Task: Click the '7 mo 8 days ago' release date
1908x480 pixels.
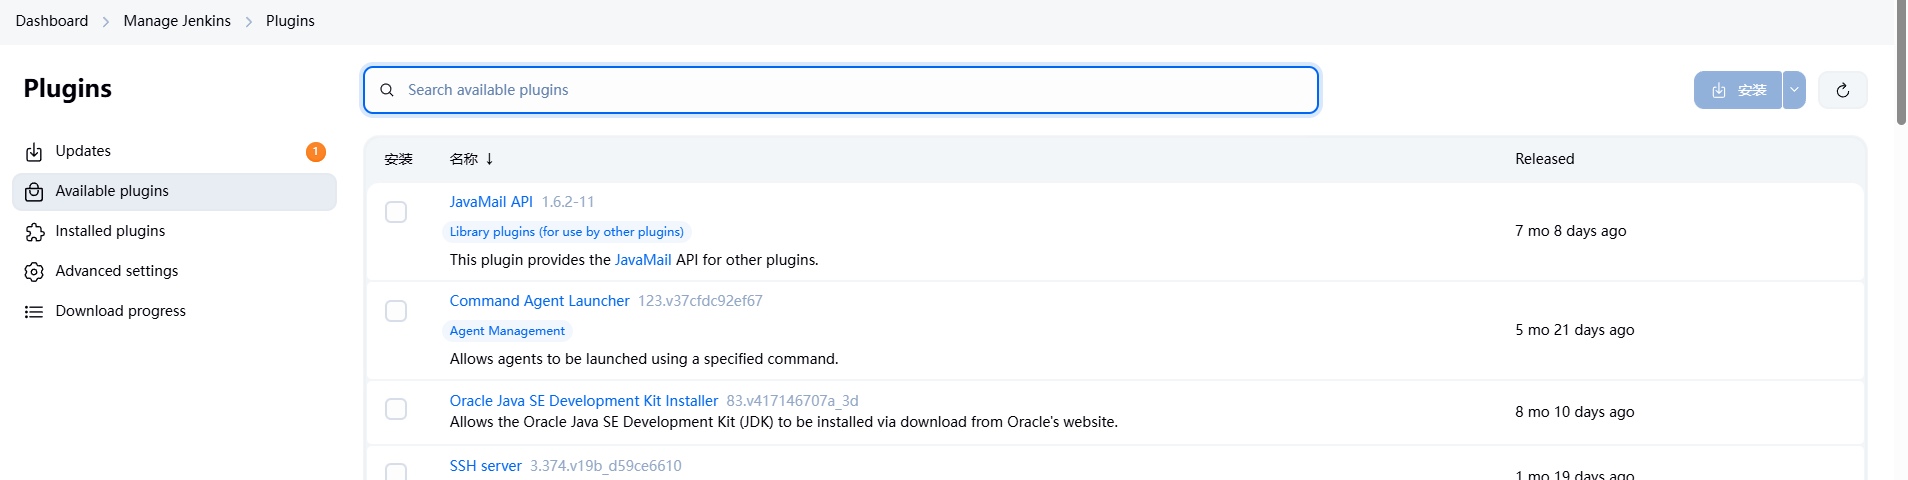Action: [1570, 231]
